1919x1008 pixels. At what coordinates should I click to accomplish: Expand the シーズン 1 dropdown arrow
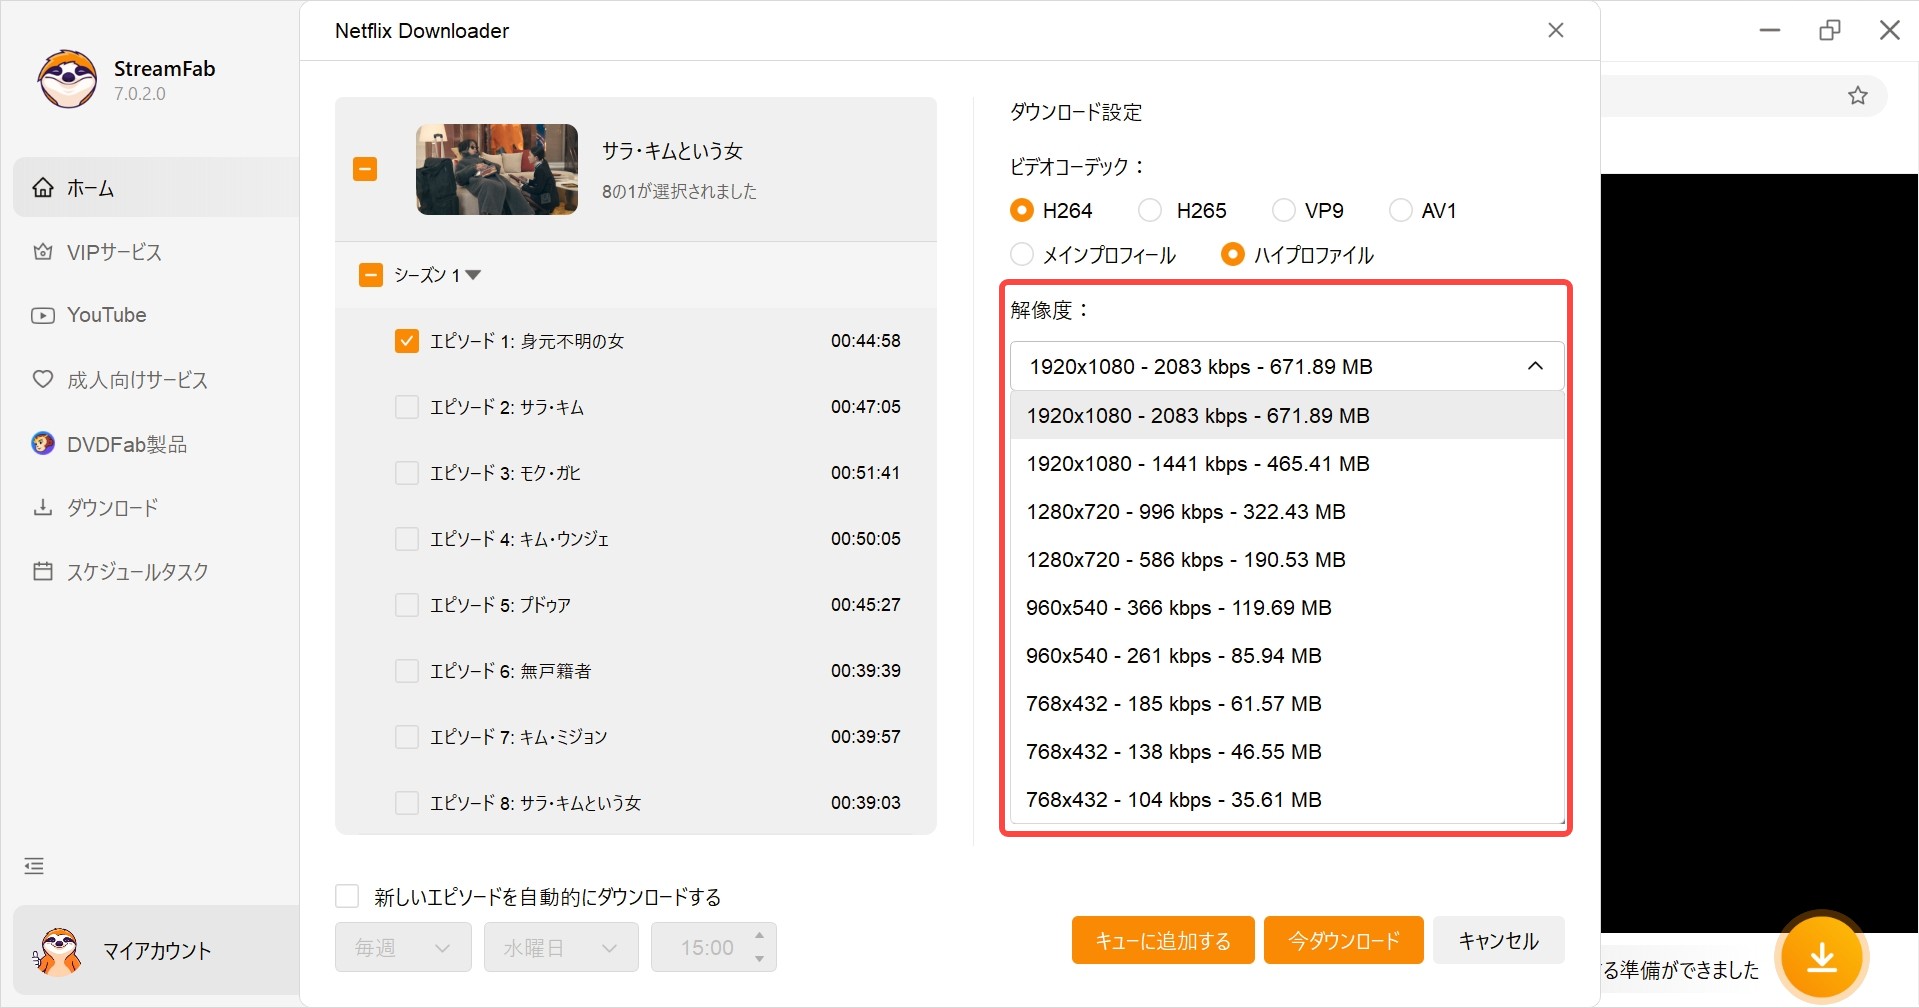click(x=473, y=275)
